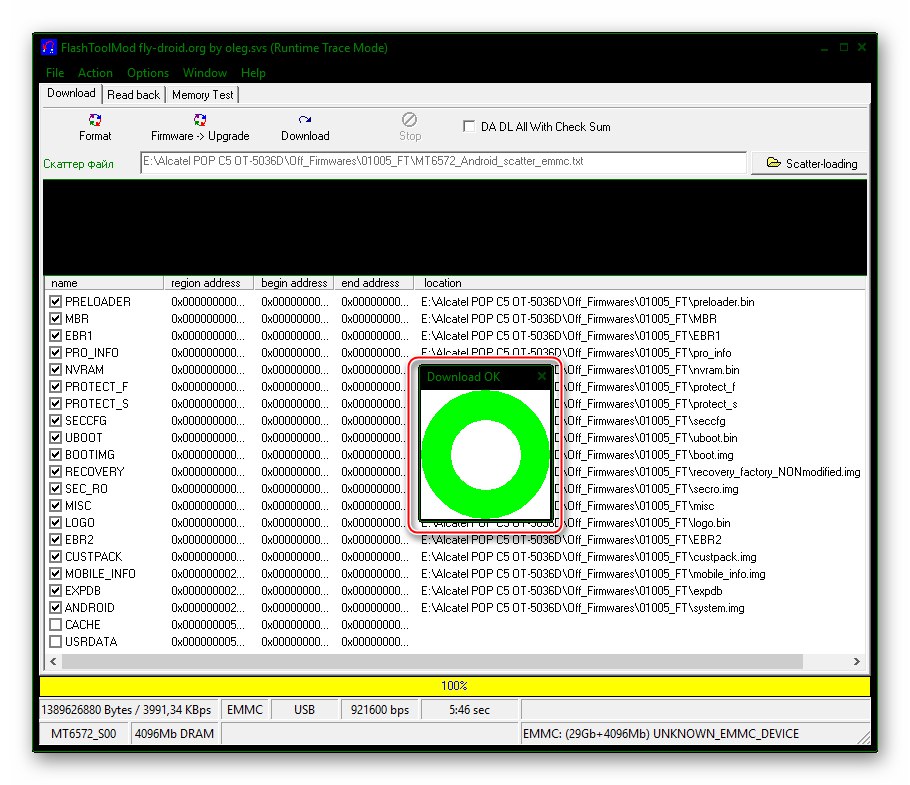Click the FlashToolMod title bar app icon
The image size is (910, 785).
coord(49,48)
